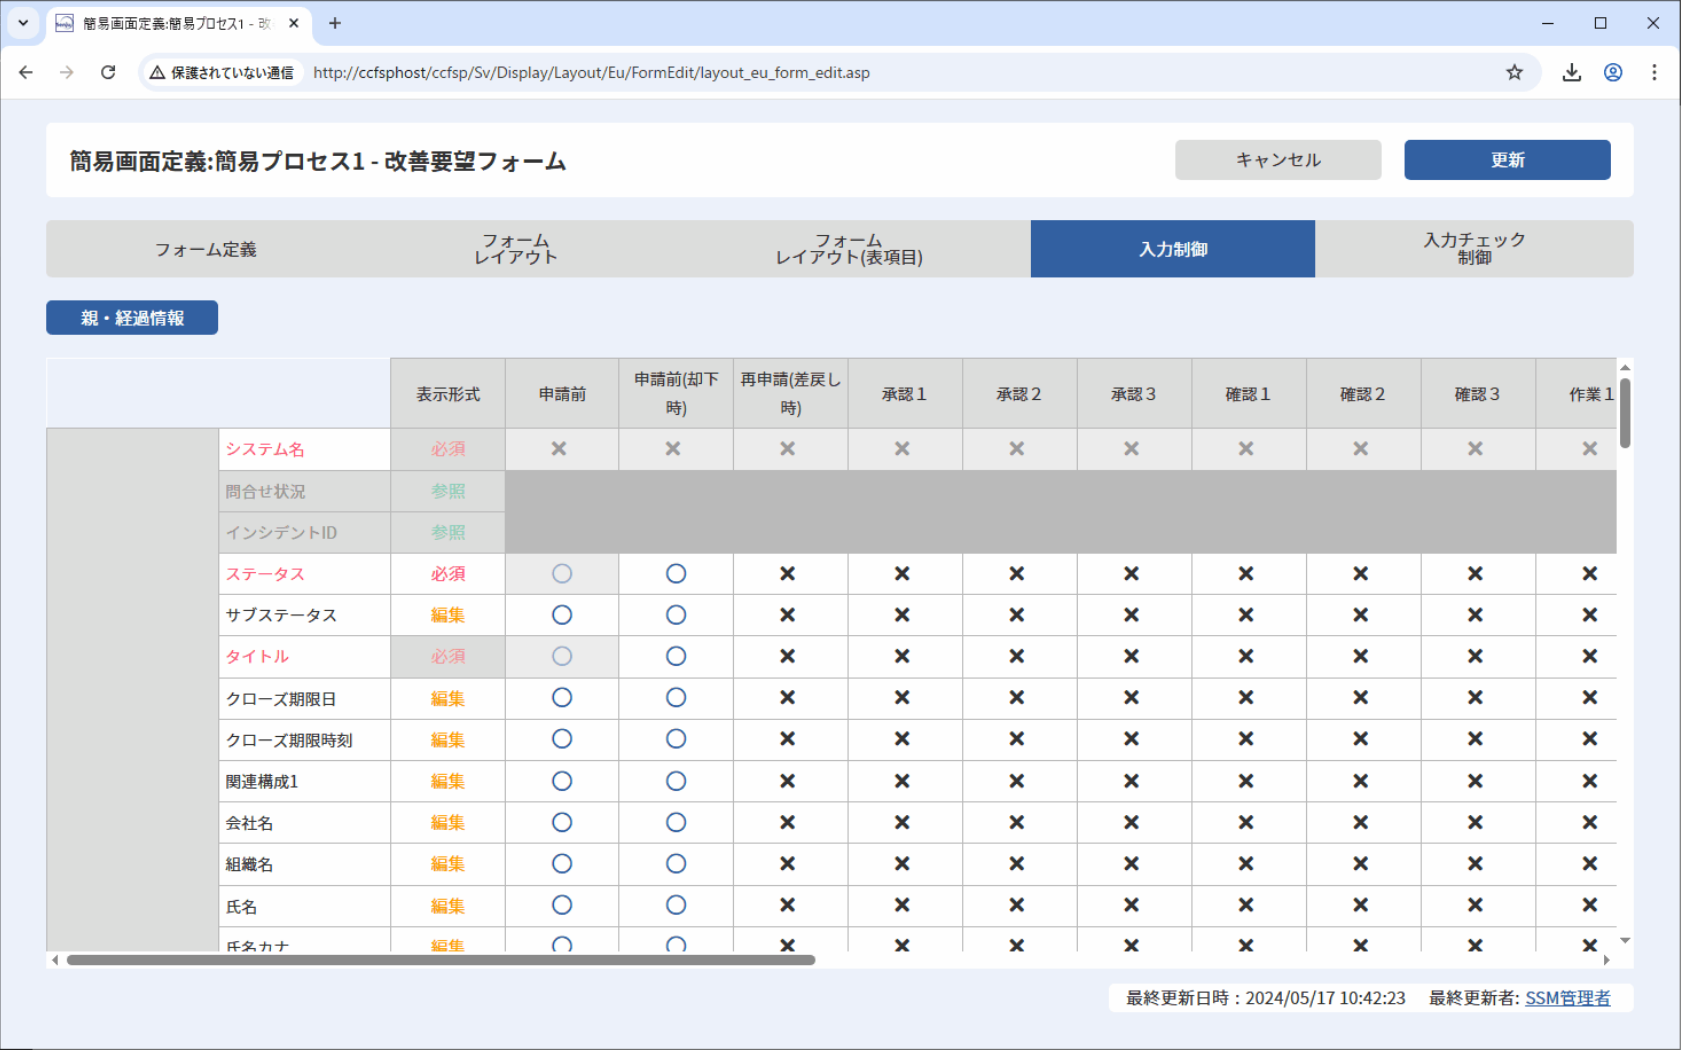Click 編集 display type for 会社名
Screen dimensions: 1682x1050
(448, 823)
